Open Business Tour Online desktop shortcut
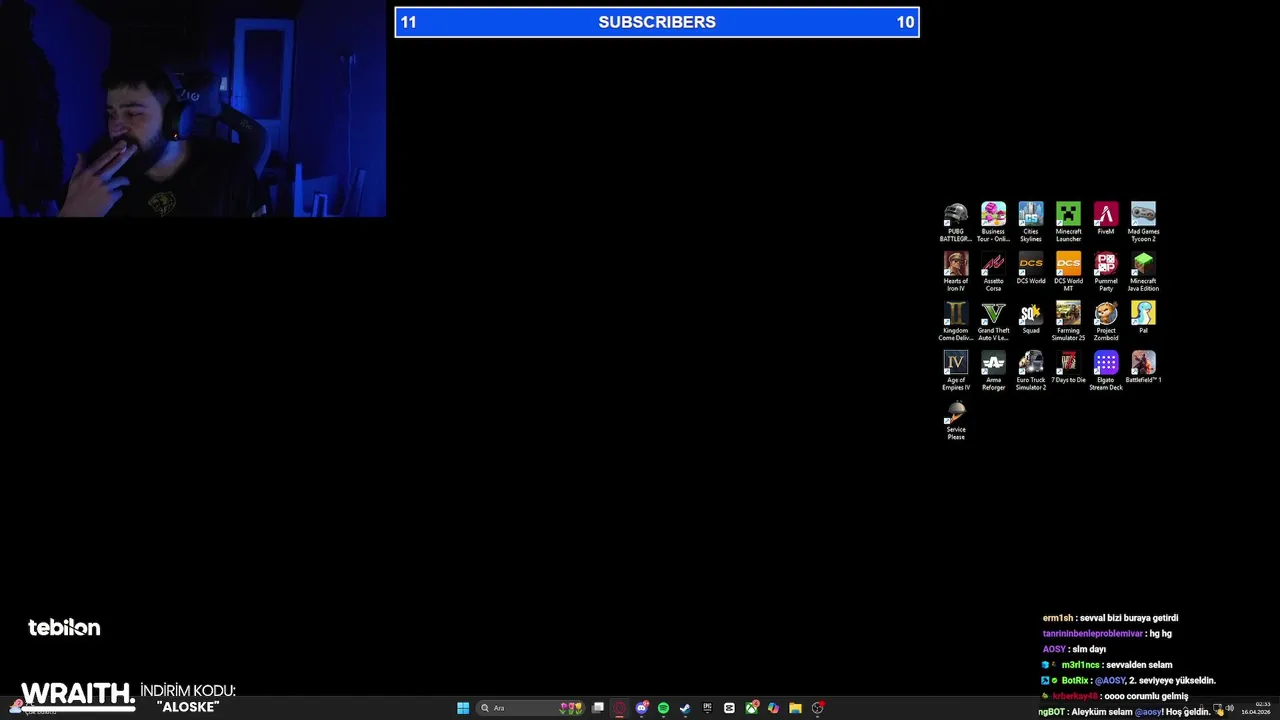Viewport: 1280px width, 720px height. point(993,222)
